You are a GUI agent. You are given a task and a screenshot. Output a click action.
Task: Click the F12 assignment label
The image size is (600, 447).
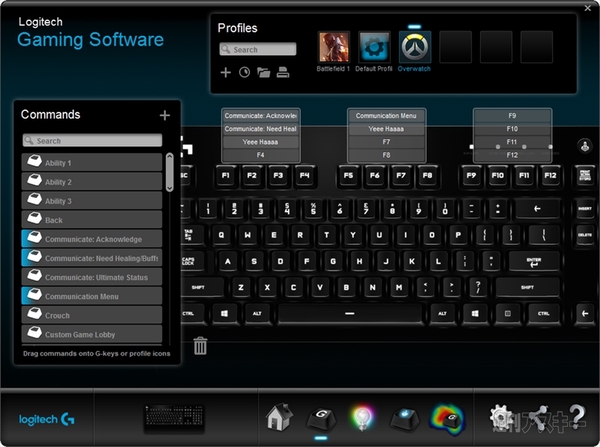tap(512, 155)
